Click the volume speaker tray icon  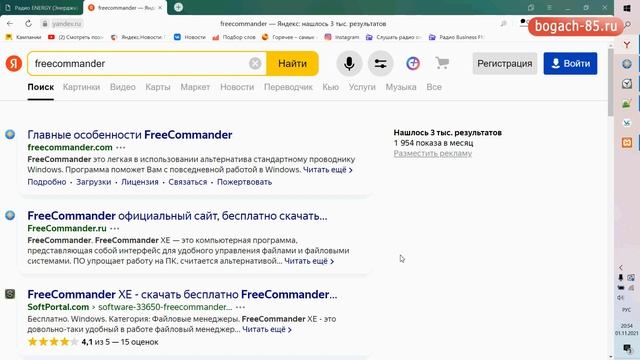tap(620, 298)
